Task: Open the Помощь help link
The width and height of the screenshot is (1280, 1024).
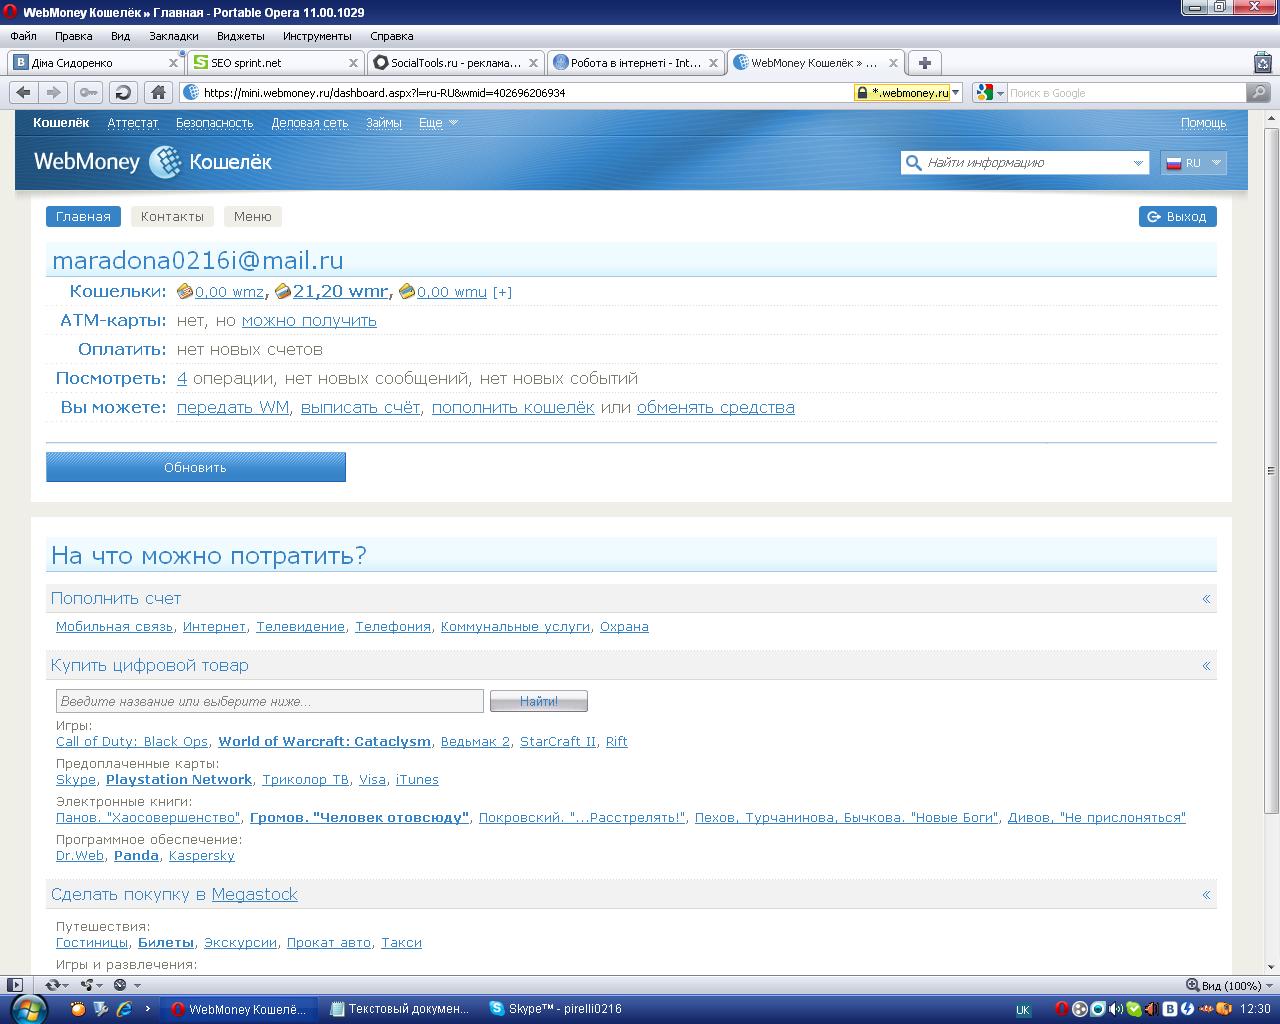Action: coord(1203,123)
